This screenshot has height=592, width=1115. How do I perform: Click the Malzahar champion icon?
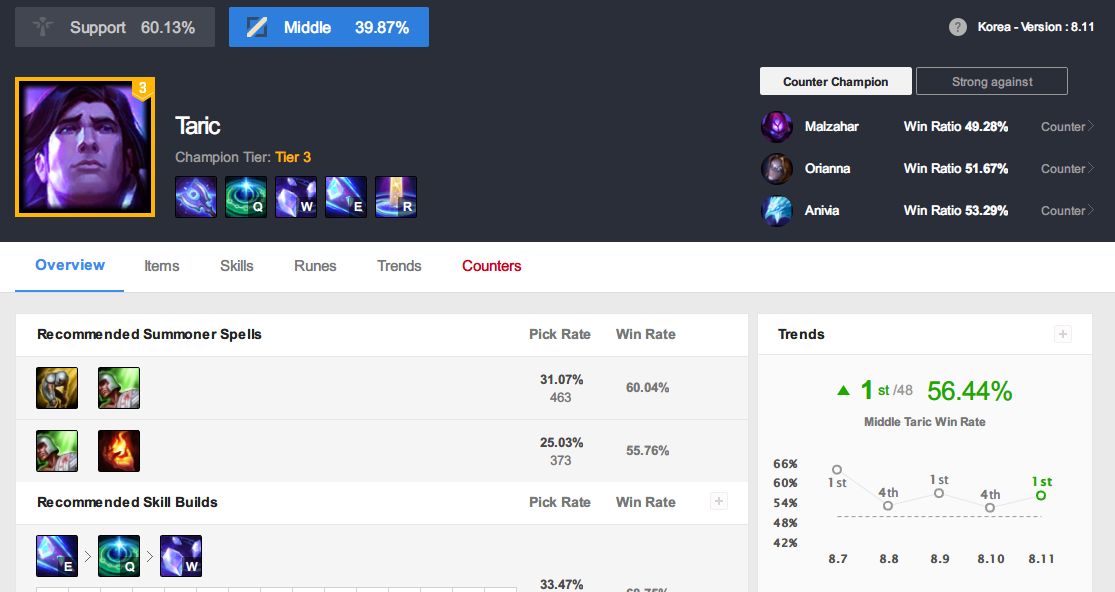click(777, 127)
